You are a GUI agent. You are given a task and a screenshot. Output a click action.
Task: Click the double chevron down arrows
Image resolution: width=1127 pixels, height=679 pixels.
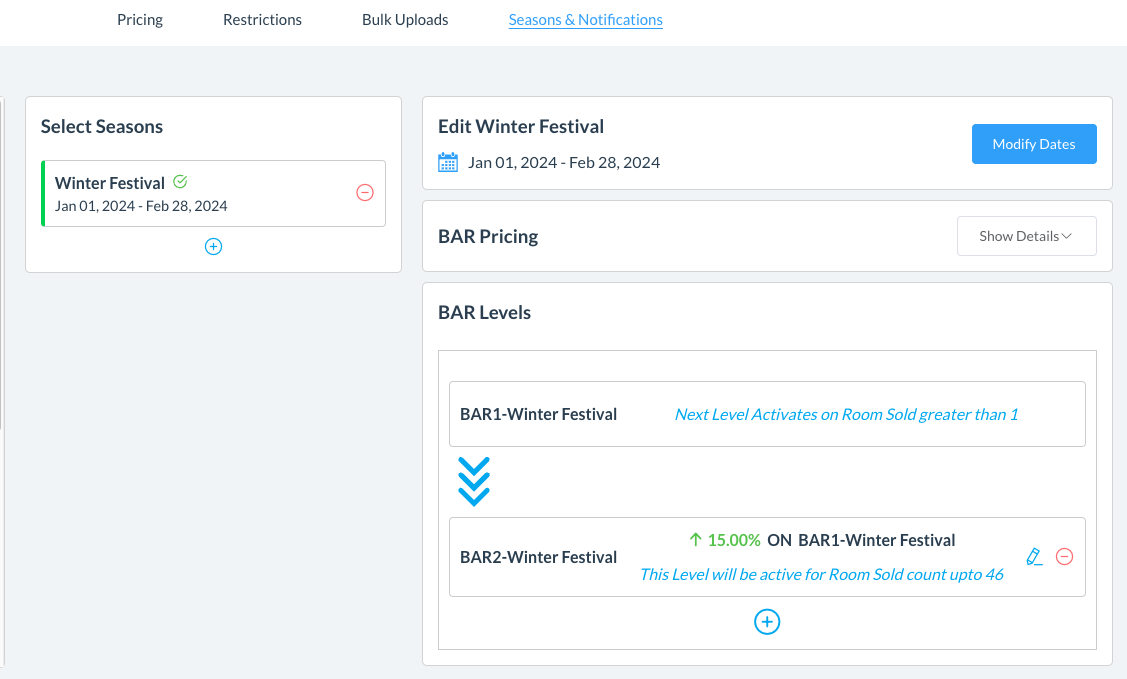(x=473, y=481)
